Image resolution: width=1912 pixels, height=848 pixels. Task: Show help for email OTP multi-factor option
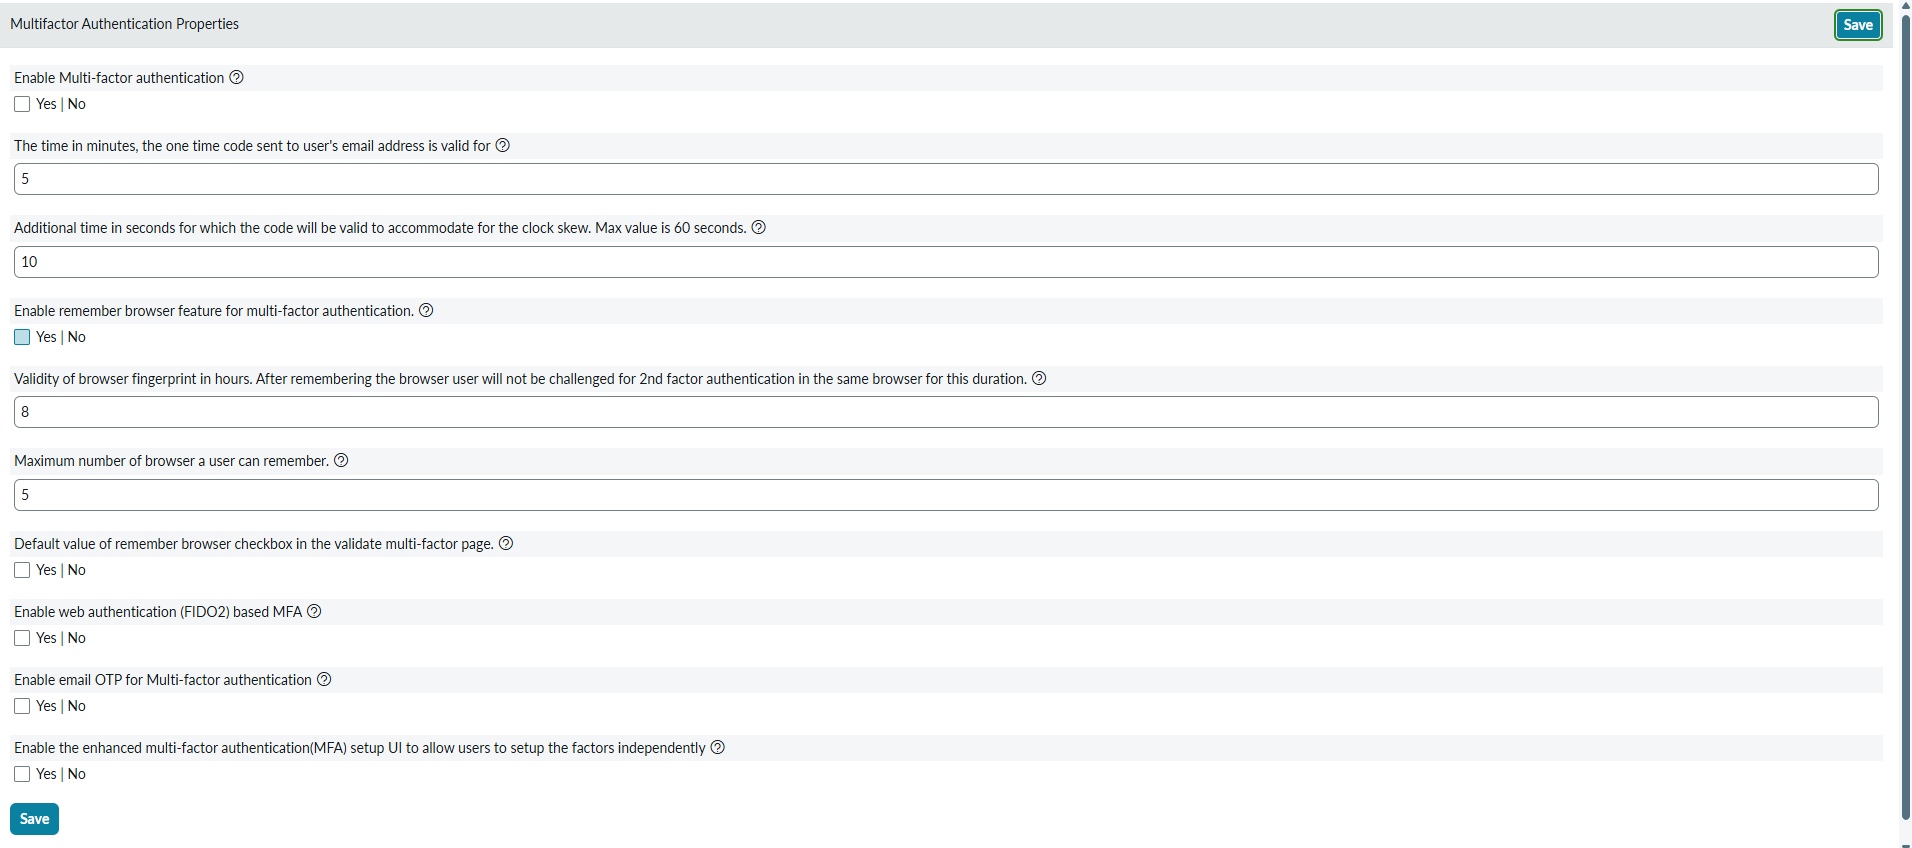(324, 679)
